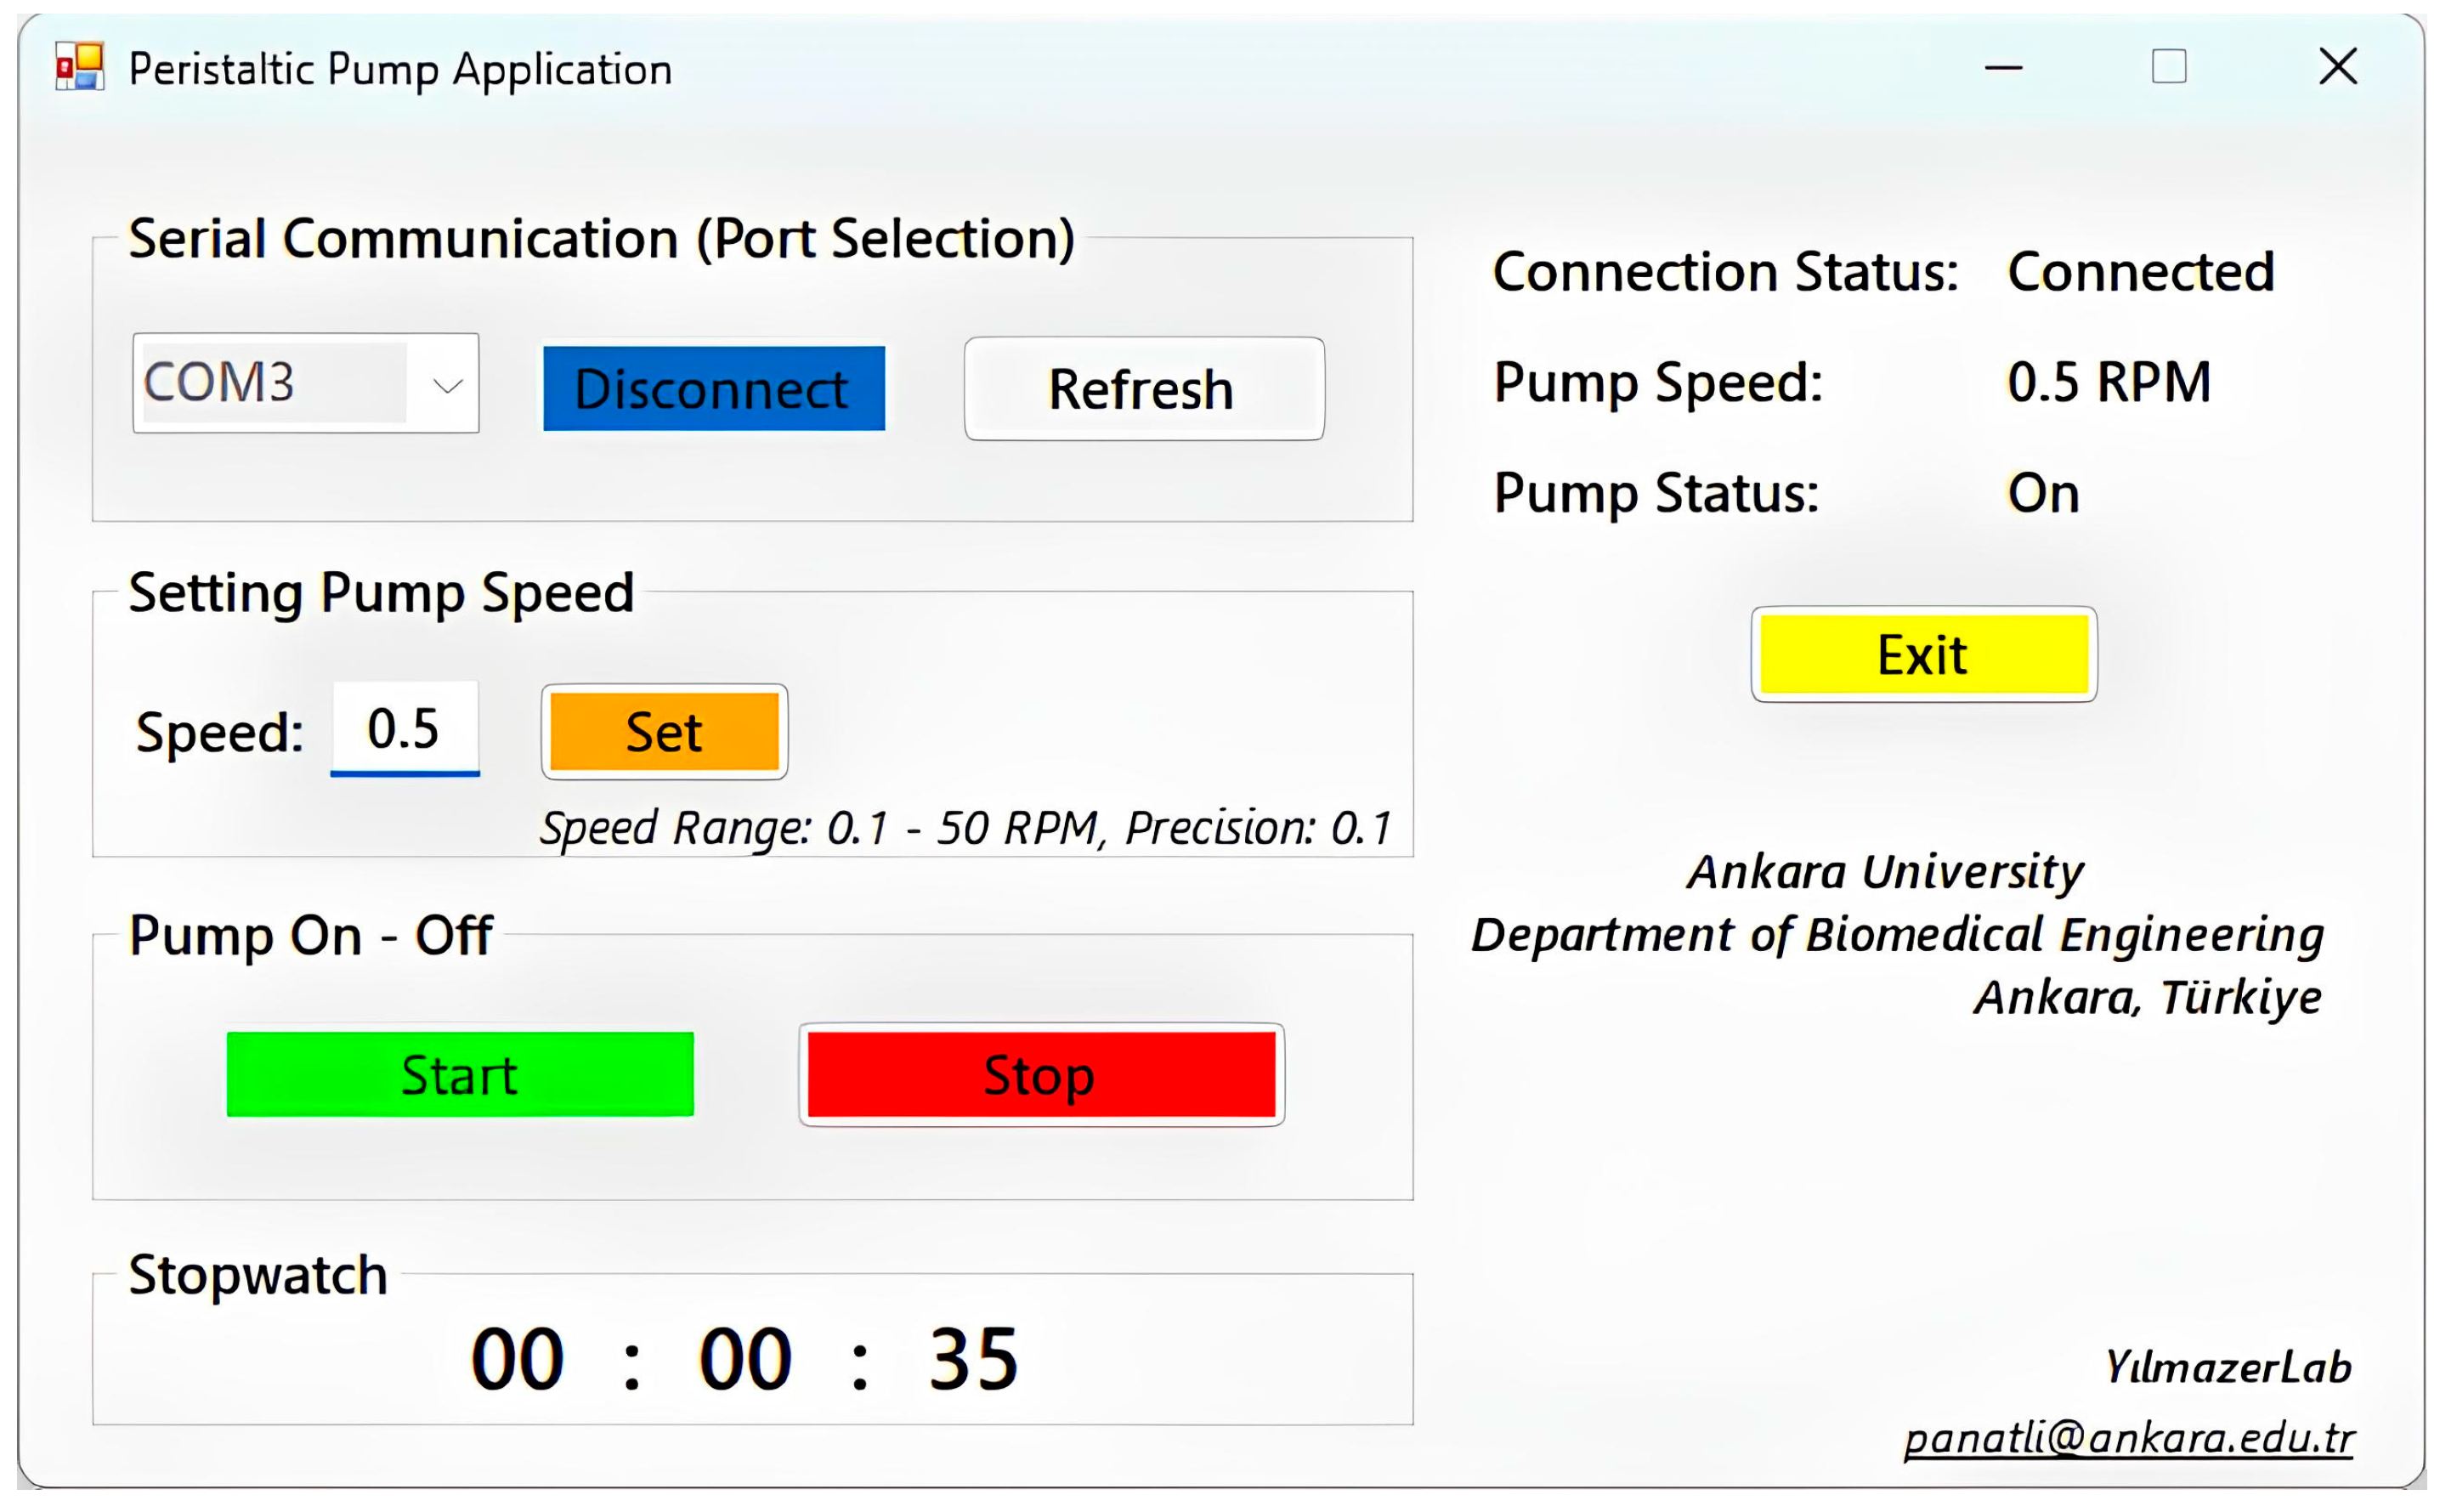Click the Speed Range hint text
2440x1512 pixels.
[x=965, y=828]
